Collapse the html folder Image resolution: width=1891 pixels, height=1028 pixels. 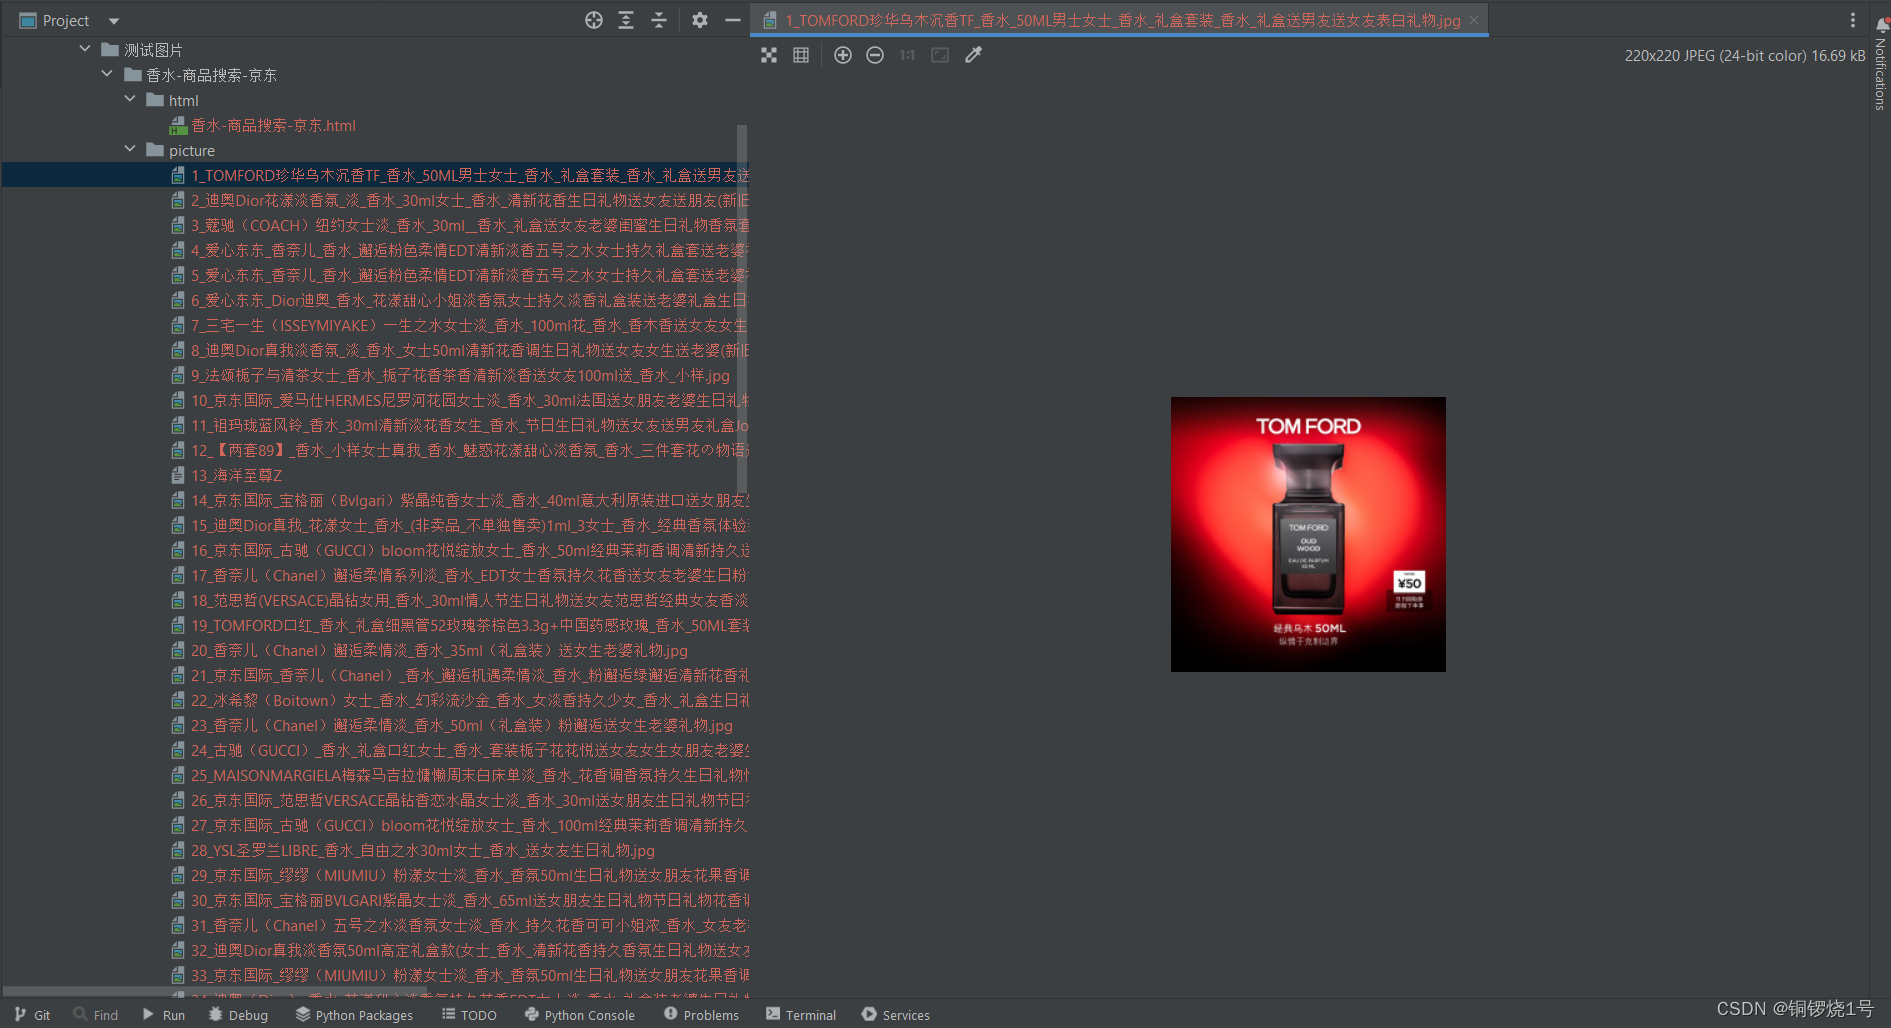[x=130, y=100]
